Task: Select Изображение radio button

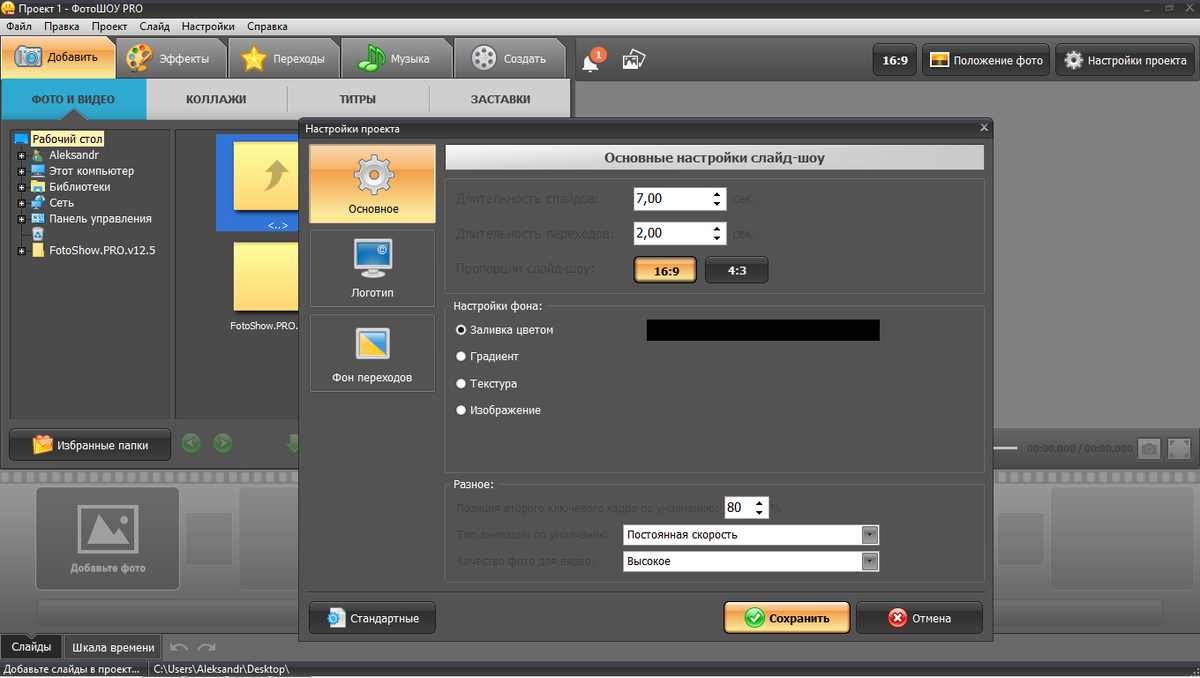Action: tap(461, 410)
